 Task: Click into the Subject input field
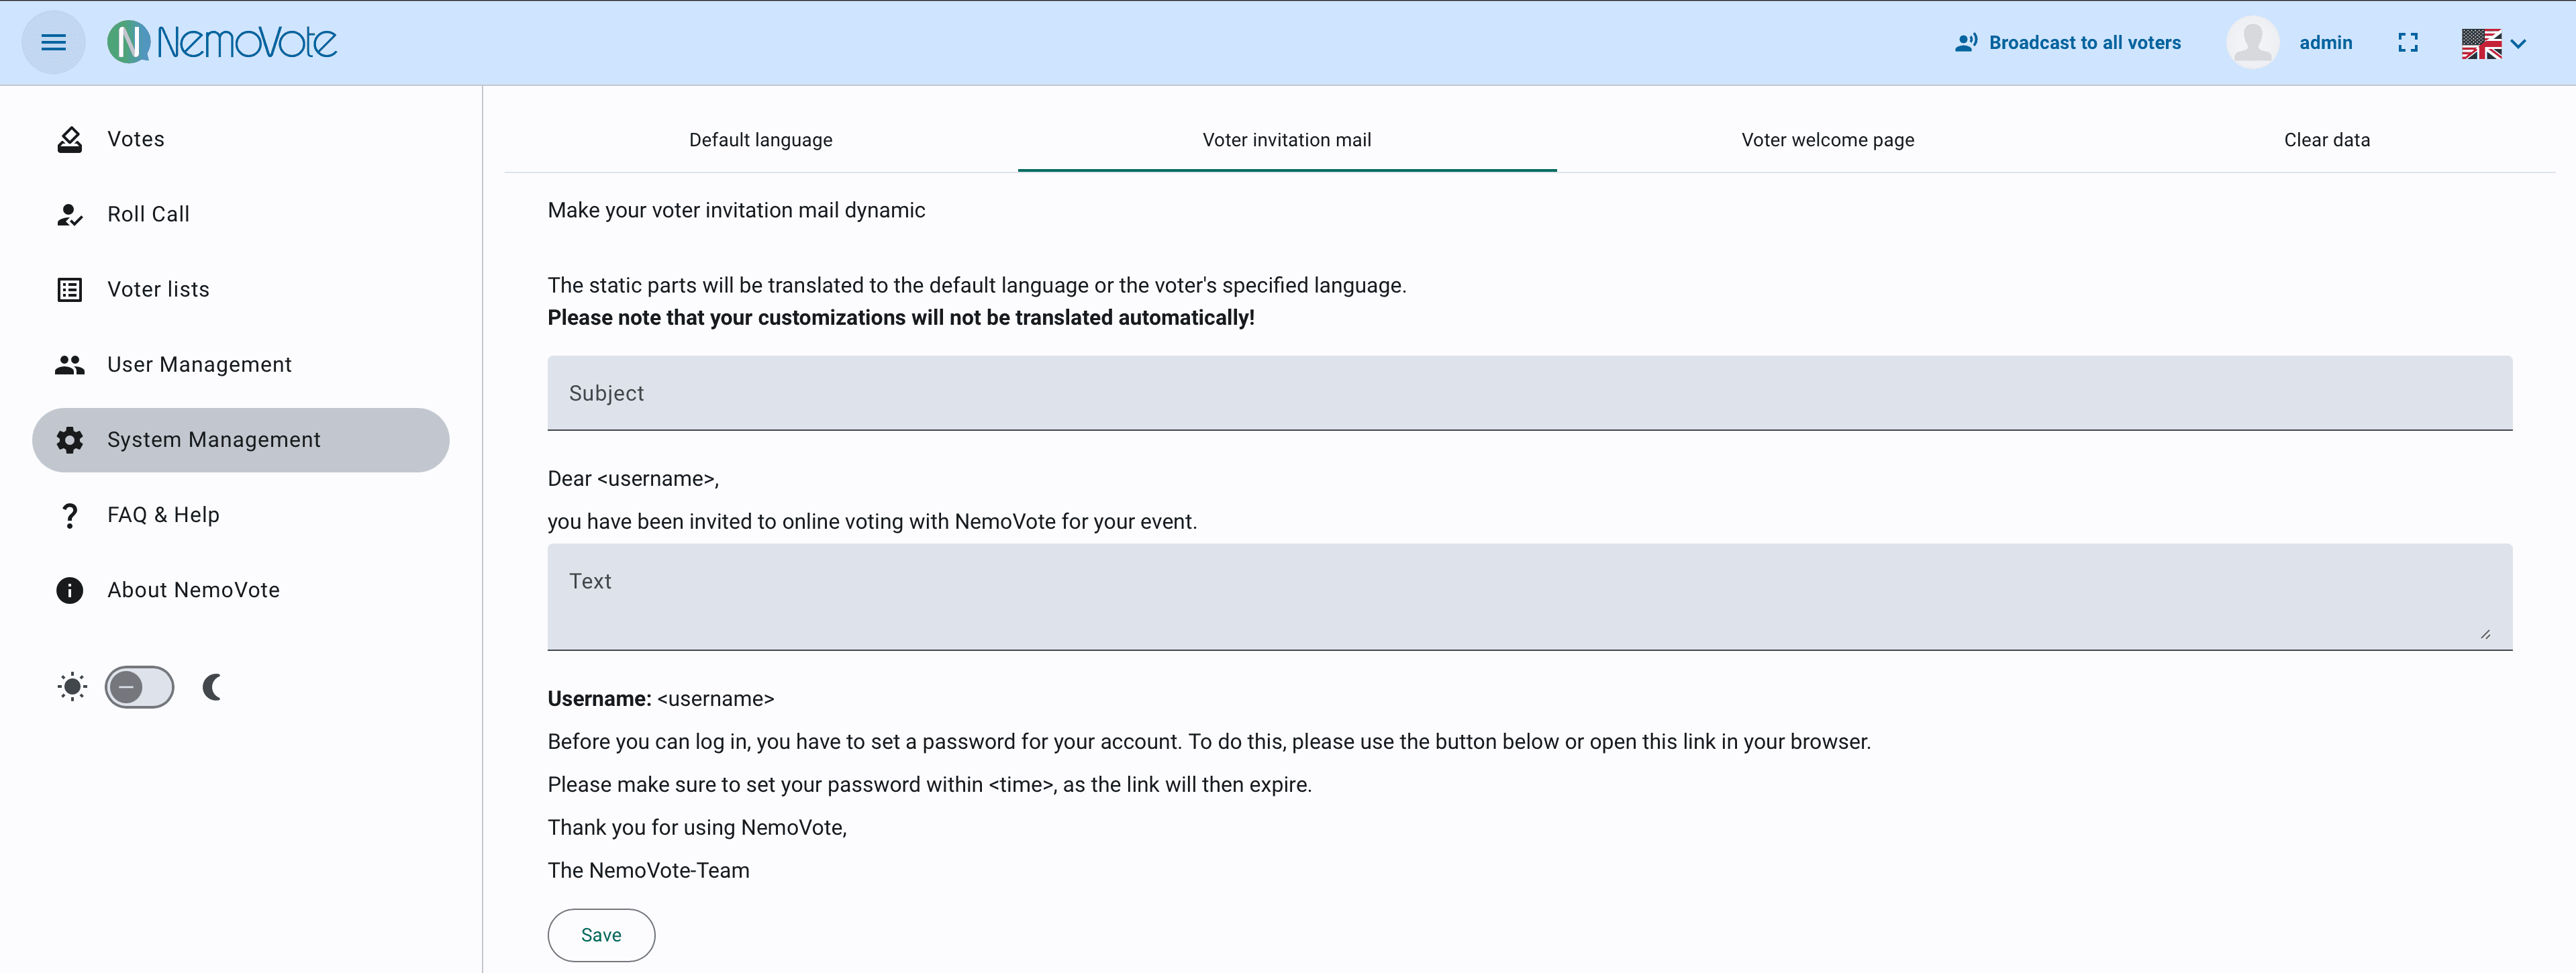pos(1529,393)
